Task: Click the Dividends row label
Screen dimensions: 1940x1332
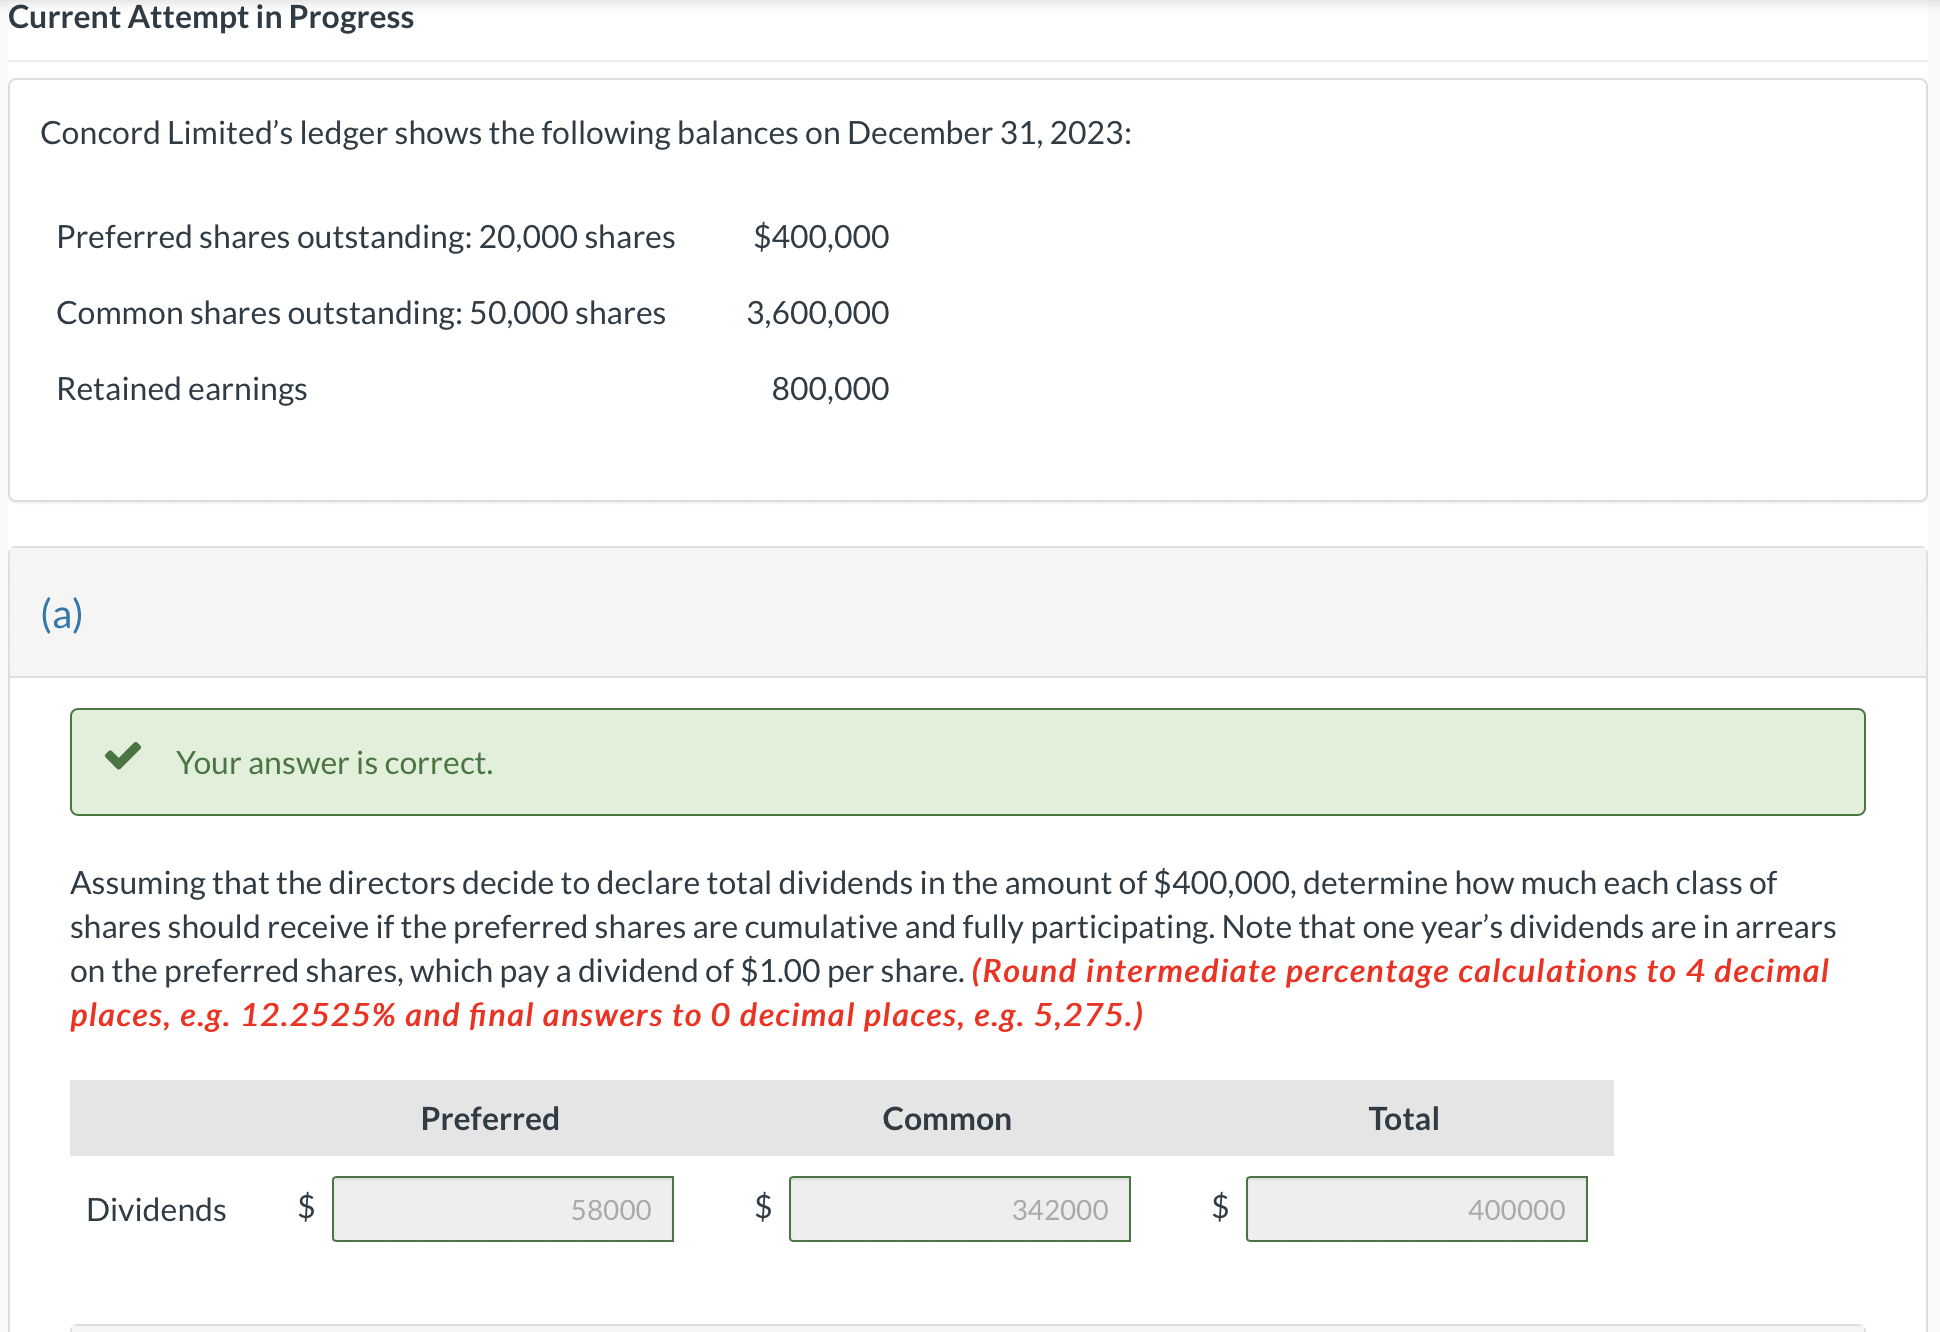Action: click(155, 1209)
